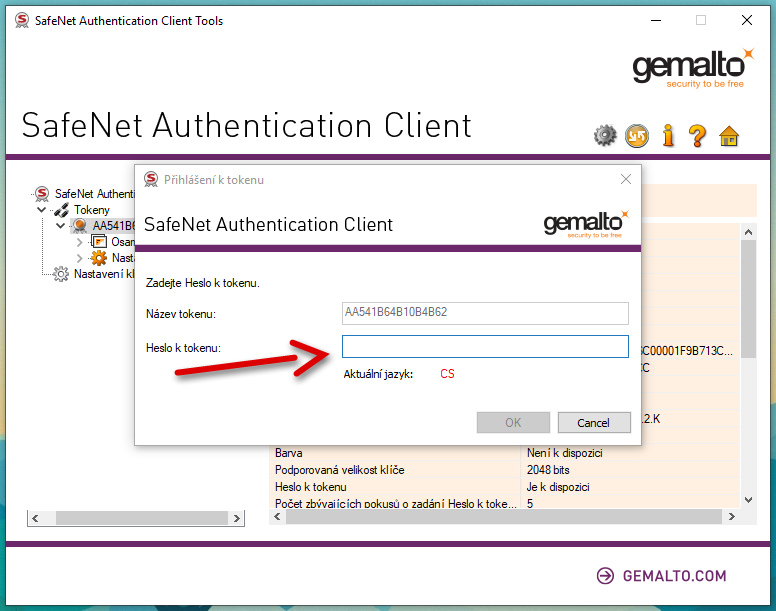Select SafeNet Authentication root tree node
This screenshot has height=611, width=776.
[x=94, y=193]
